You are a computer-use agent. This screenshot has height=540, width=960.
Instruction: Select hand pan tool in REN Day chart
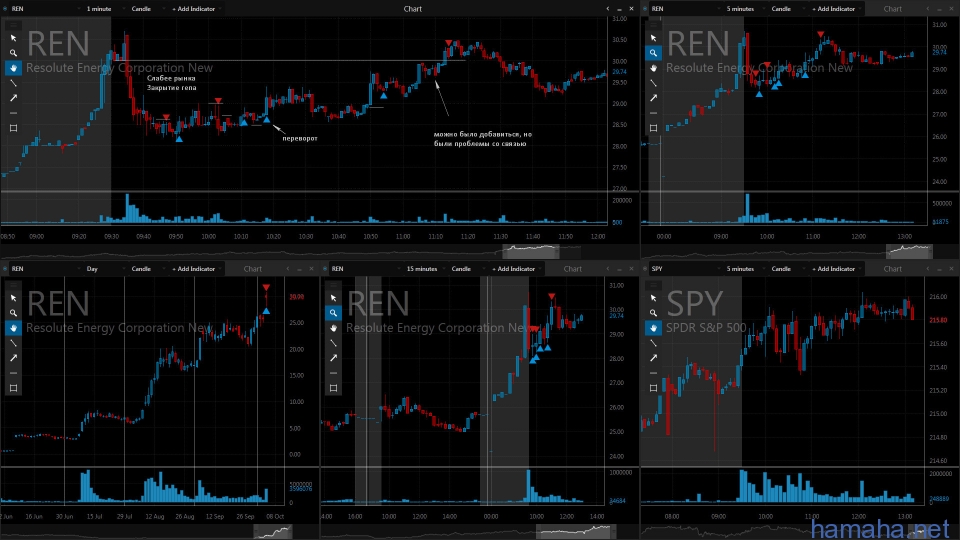pyautogui.click(x=13, y=328)
